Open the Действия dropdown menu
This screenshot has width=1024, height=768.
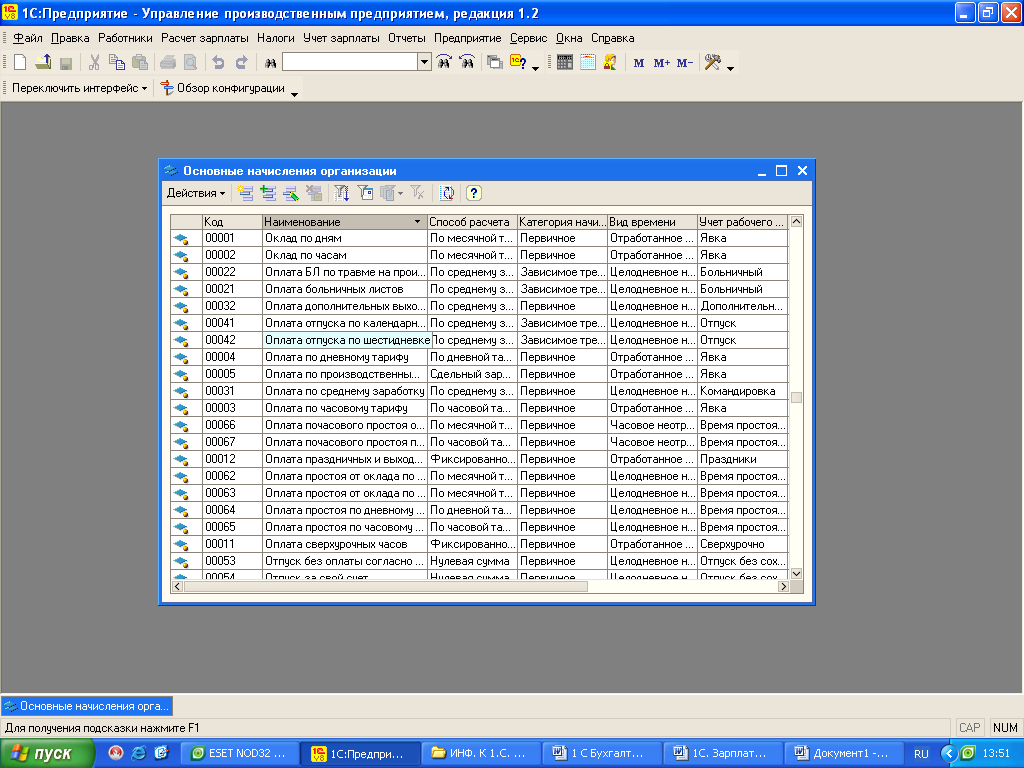pos(195,193)
